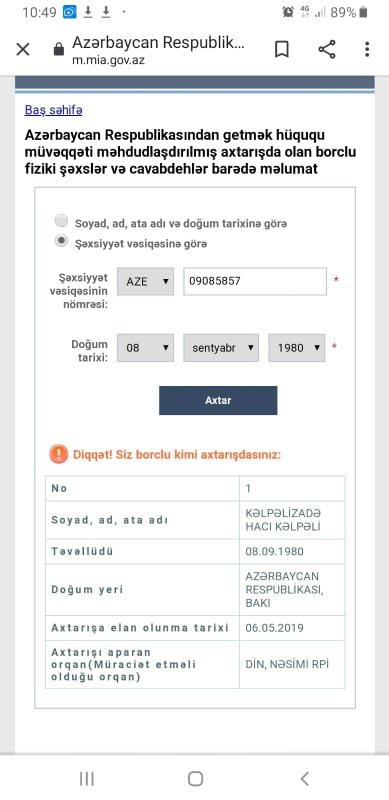Bookmark this page with the bookmark icon

coord(282,49)
